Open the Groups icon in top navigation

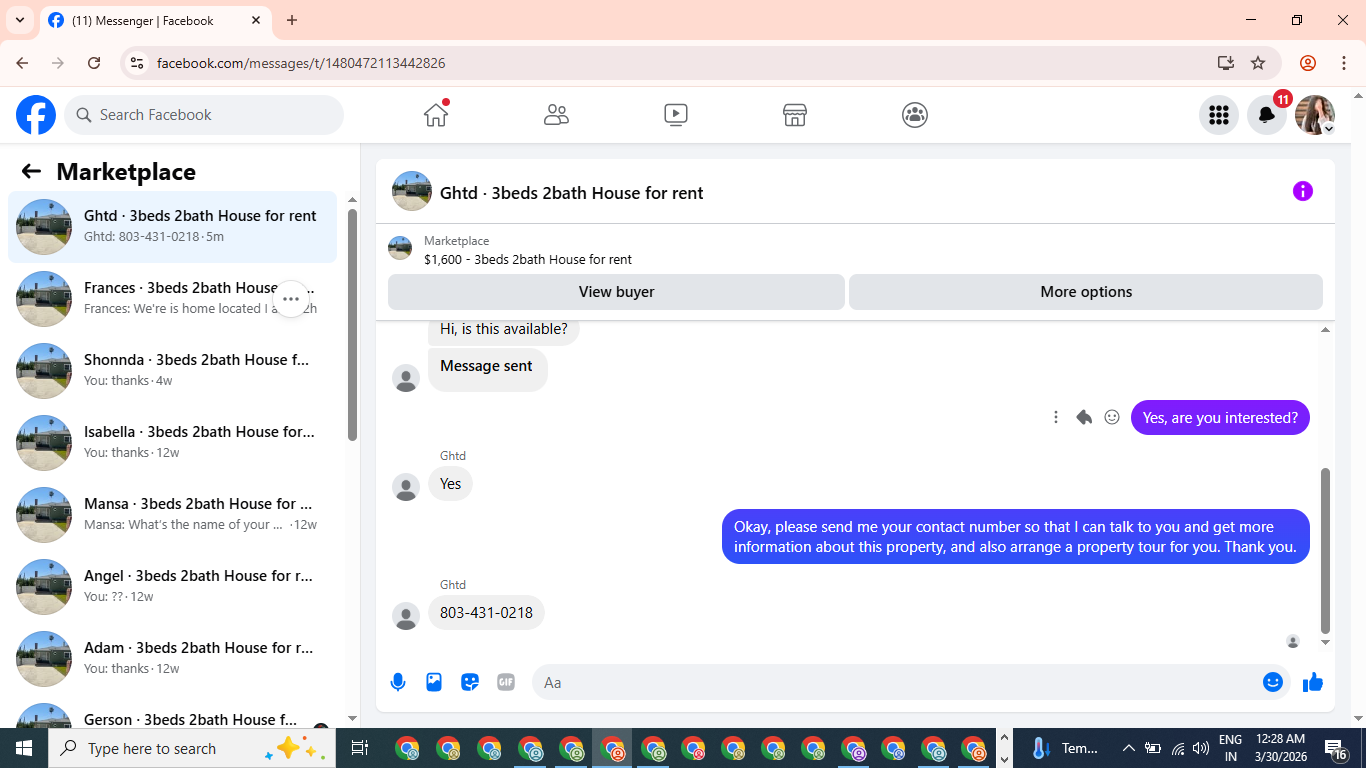[915, 115]
